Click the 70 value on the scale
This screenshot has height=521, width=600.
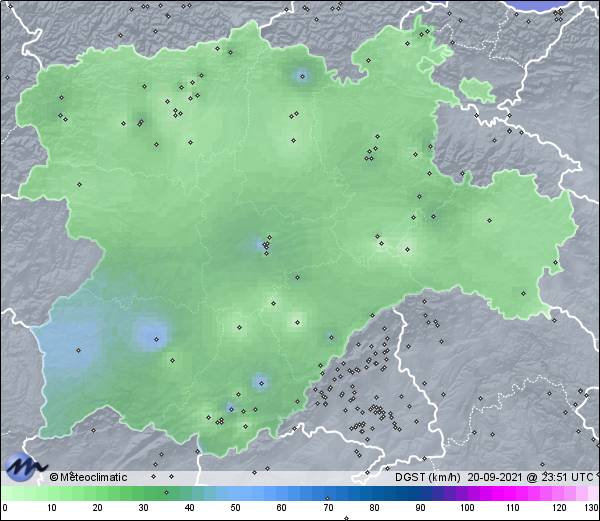[x=328, y=508]
